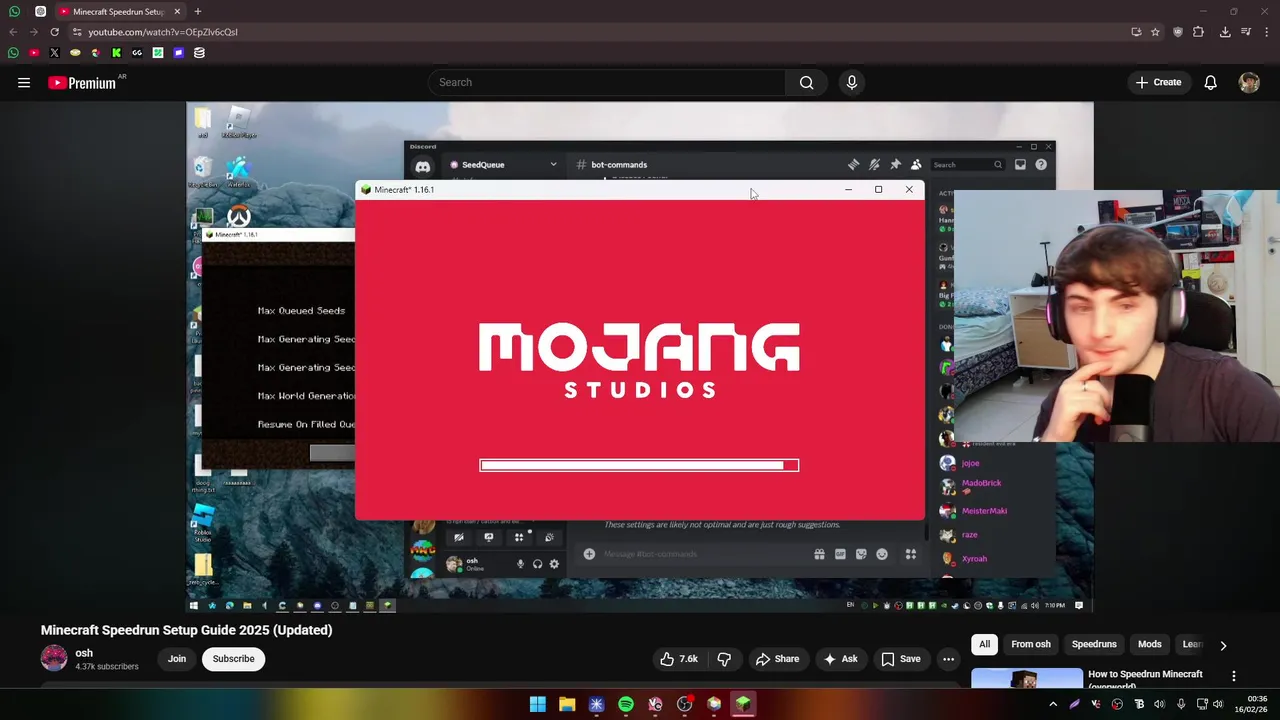This screenshot has height=720, width=1280.
Task: Mute microphone in Discord user panel
Action: [x=520, y=564]
